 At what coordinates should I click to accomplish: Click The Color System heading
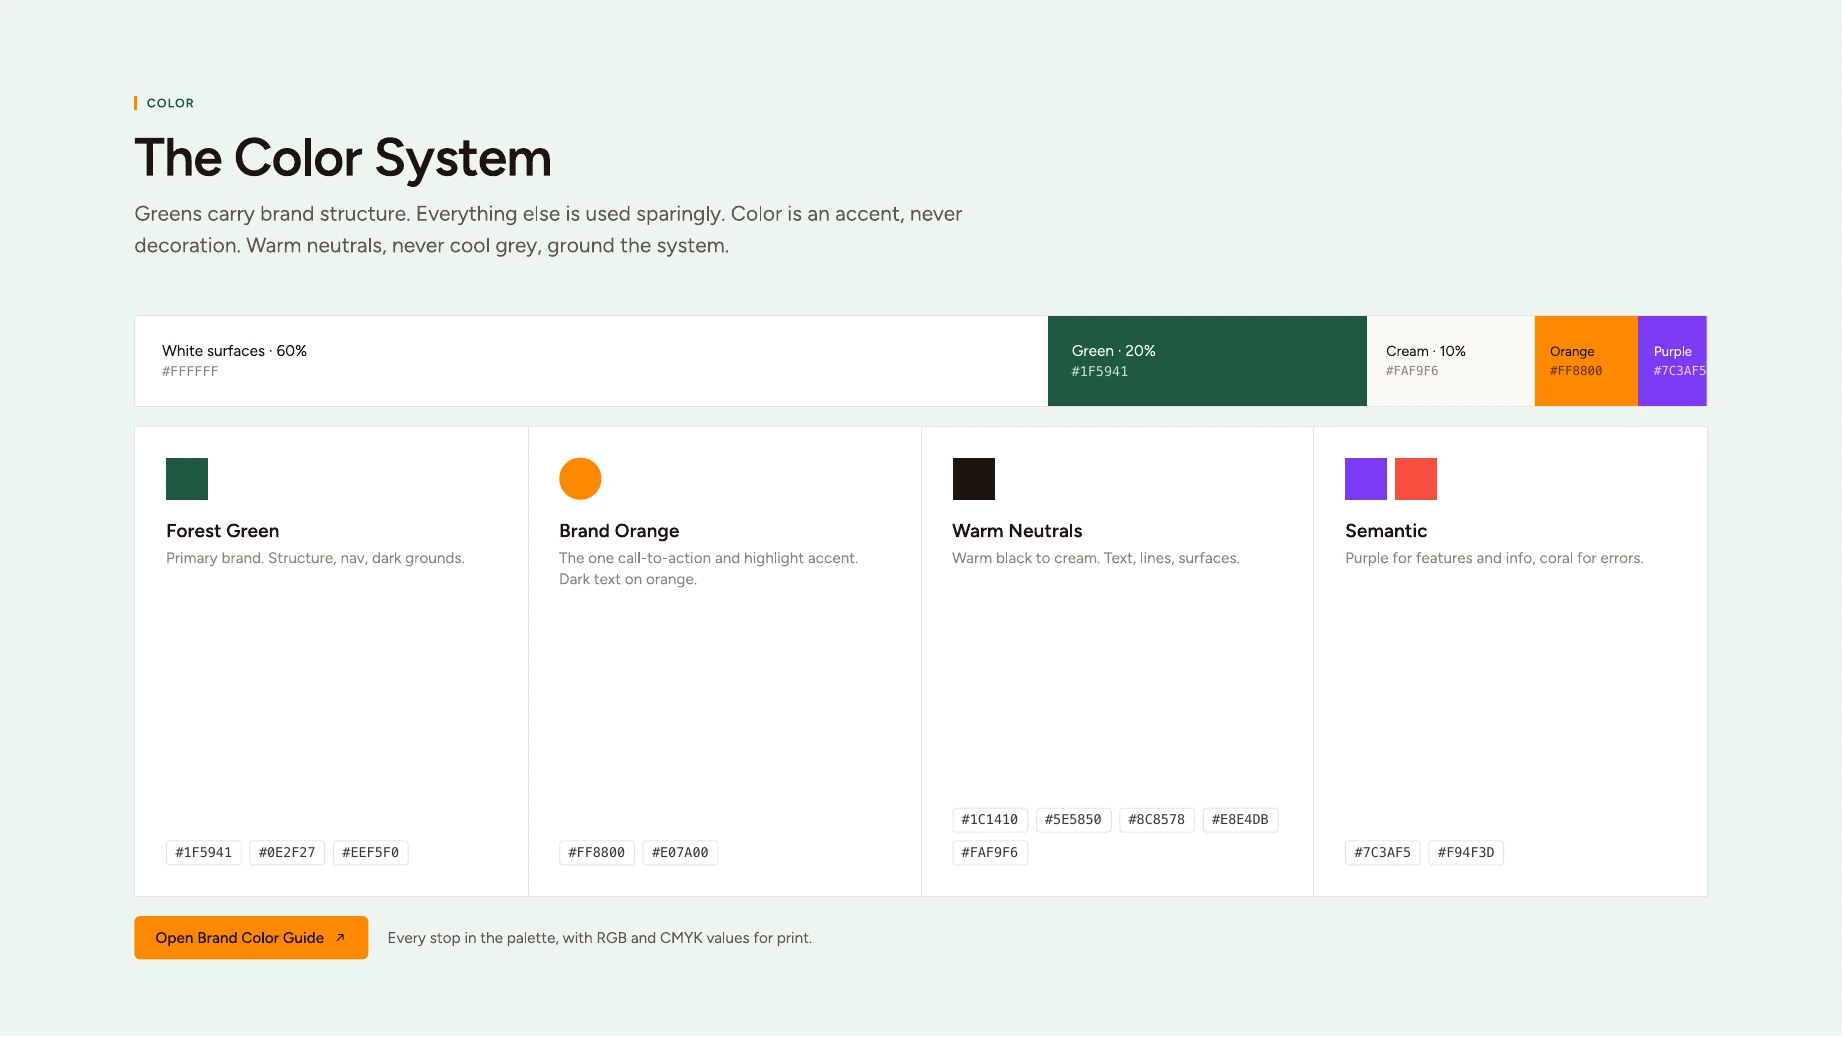[x=343, y=158]
